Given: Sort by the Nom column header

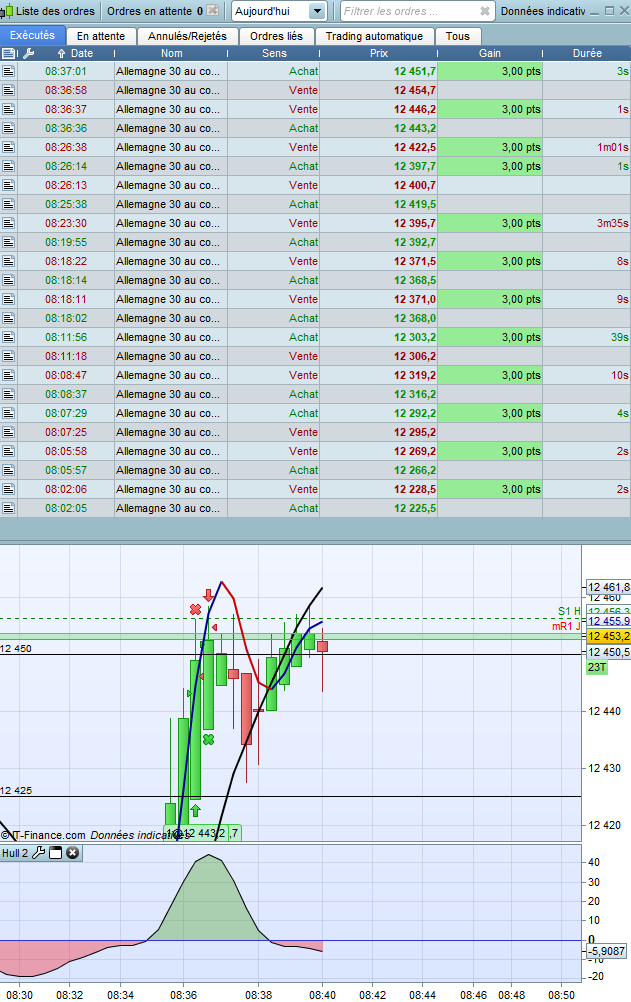Looking at the screenshot, I should pos(171,54).
